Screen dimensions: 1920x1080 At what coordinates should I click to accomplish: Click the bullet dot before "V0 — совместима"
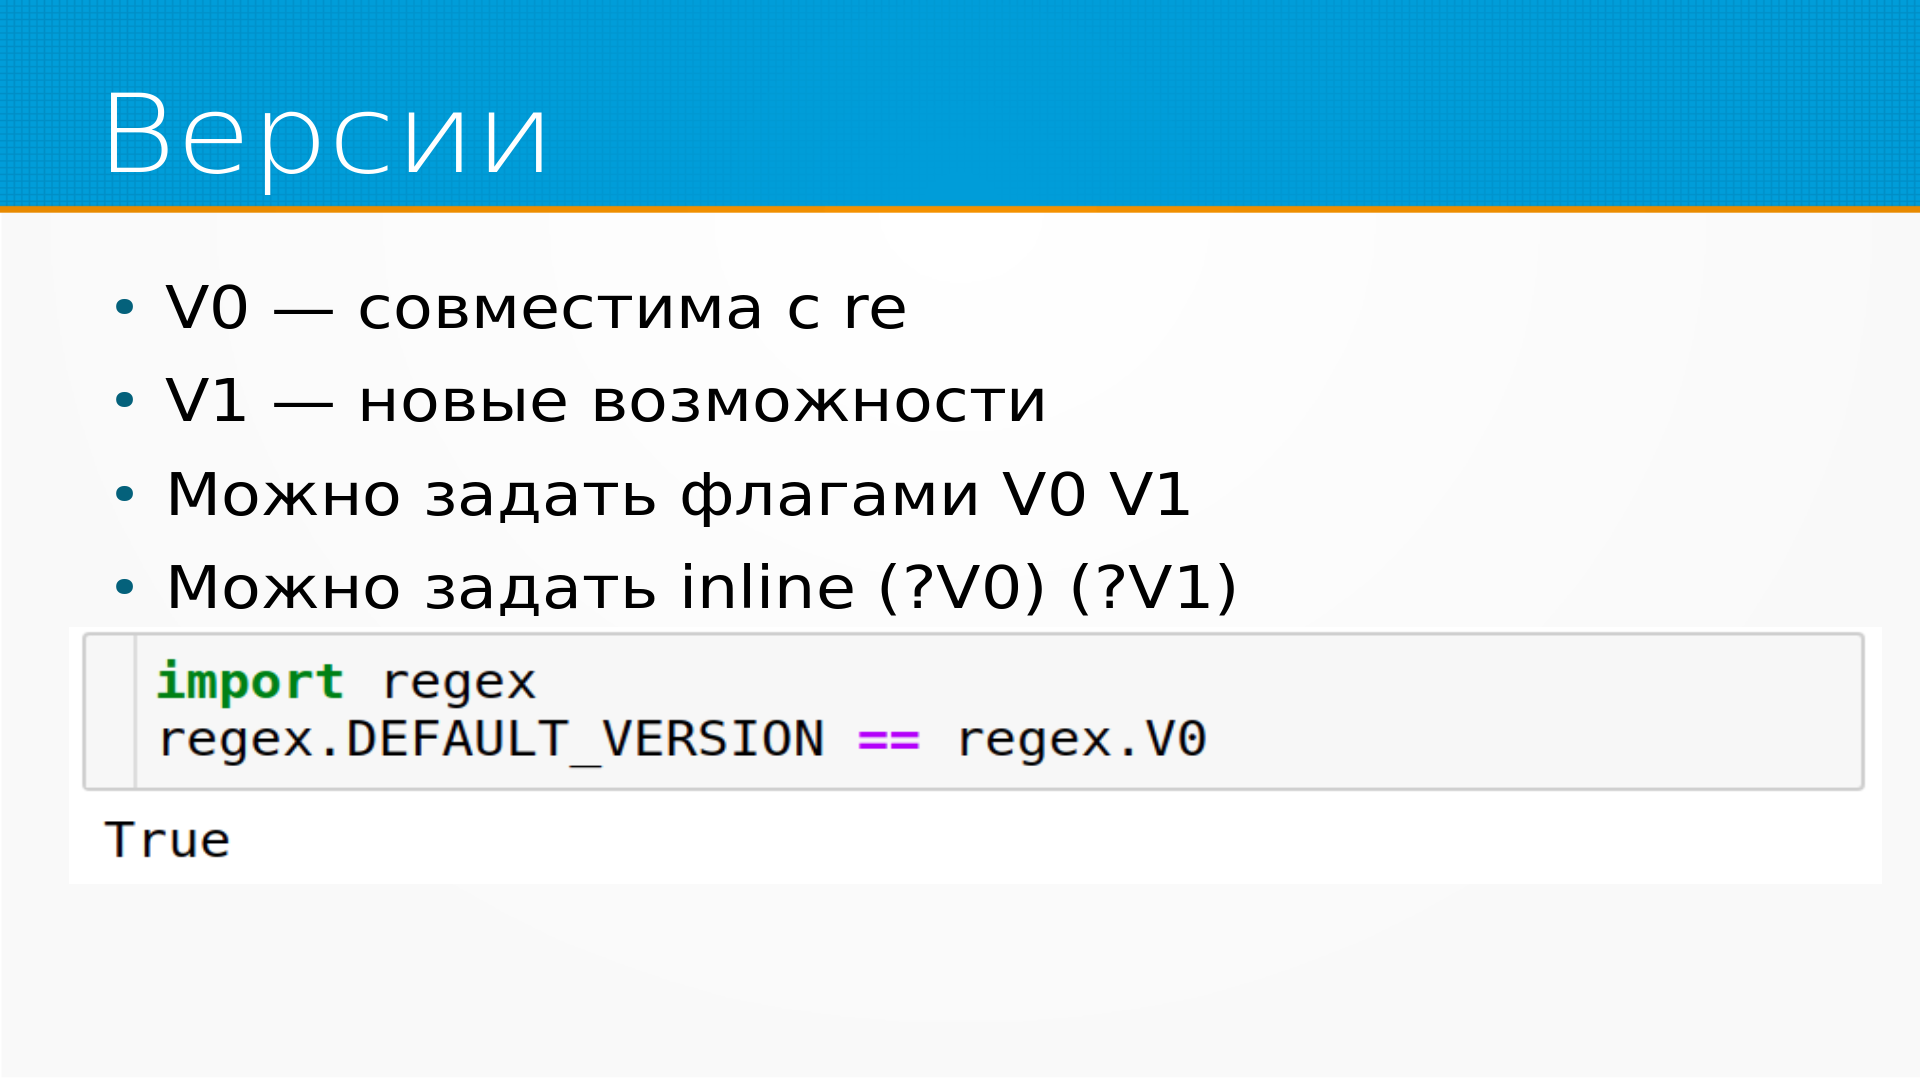pos(124,307)
